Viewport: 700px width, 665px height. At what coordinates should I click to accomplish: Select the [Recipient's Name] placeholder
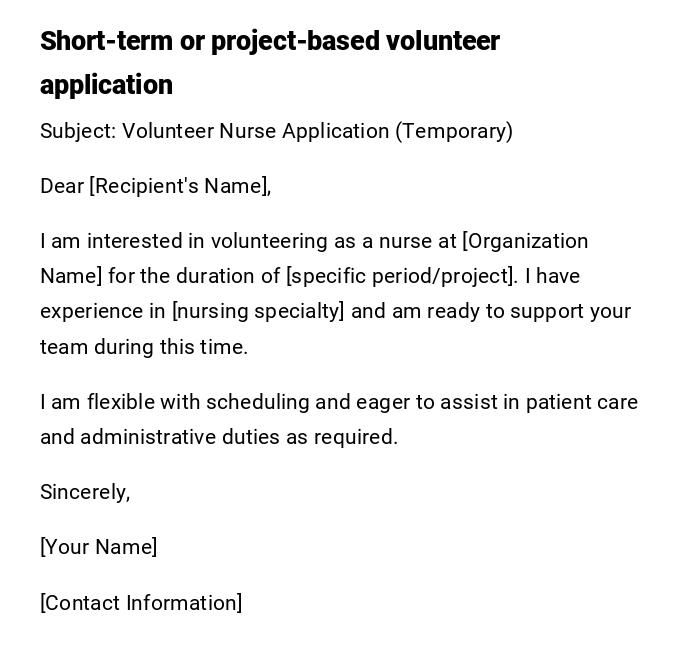[180, 186]
